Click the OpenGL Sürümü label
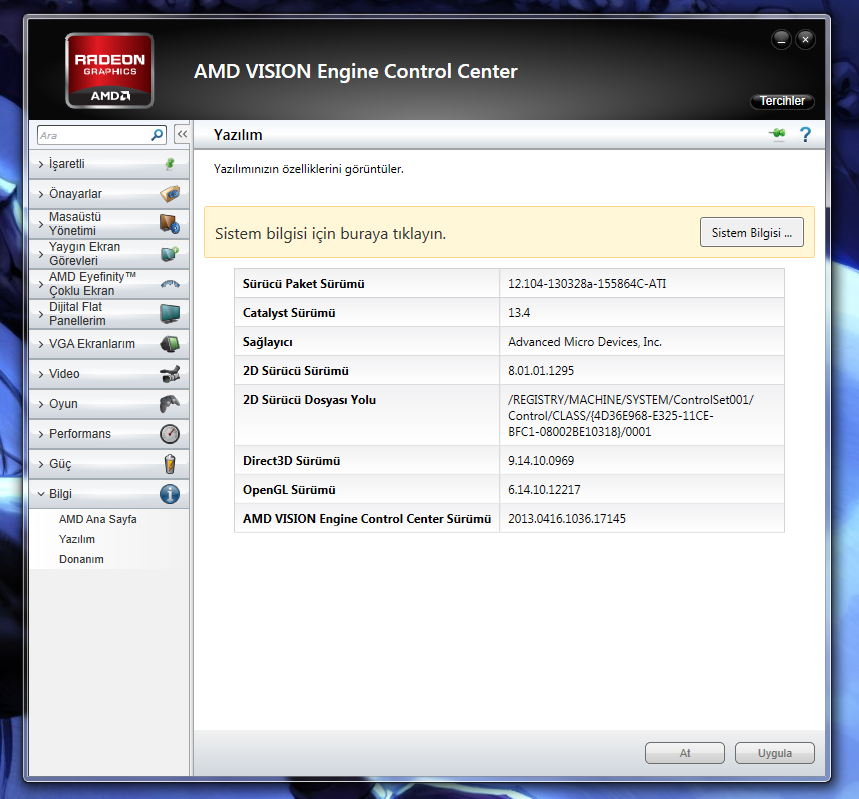This screenshot has width=859, height=799. click(289, 490)
